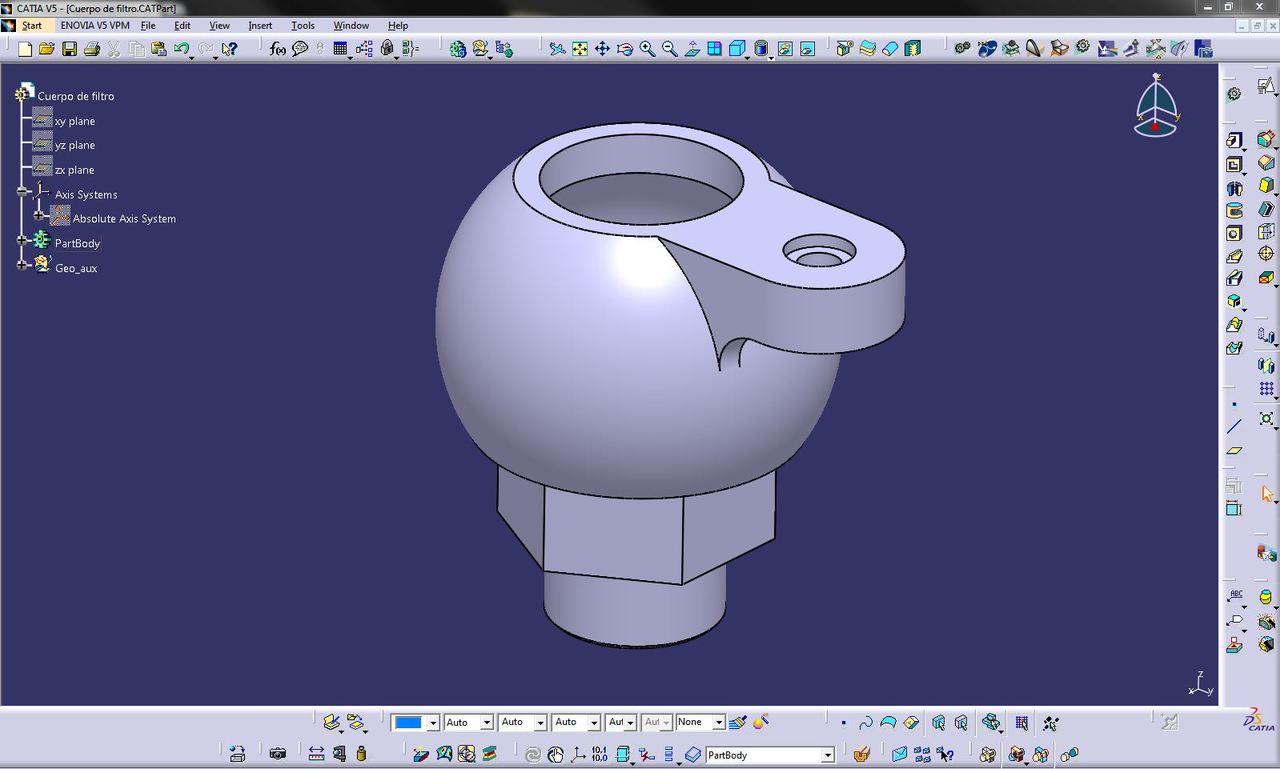Fit All In view icon
The height and width of the screenshot is (769, 1280).
tap(580, 48)
